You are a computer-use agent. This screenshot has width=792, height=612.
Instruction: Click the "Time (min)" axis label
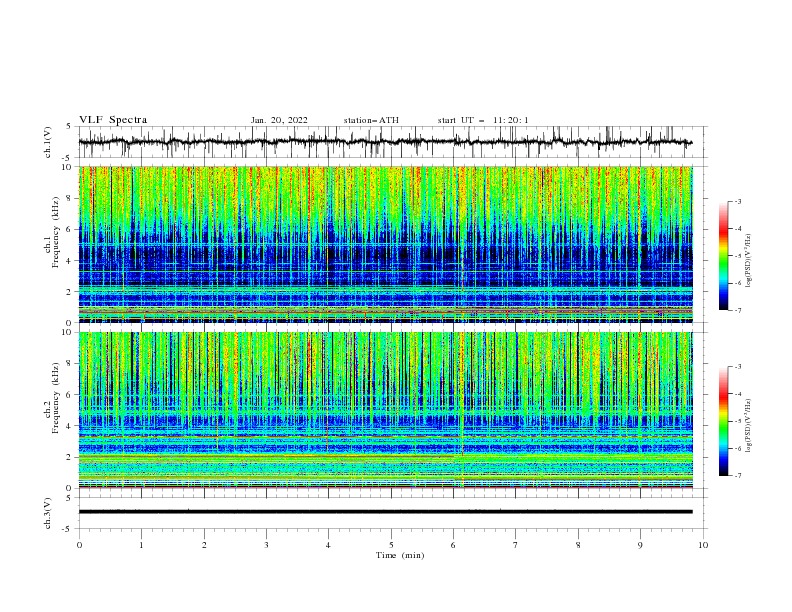(x=400, y=555)
